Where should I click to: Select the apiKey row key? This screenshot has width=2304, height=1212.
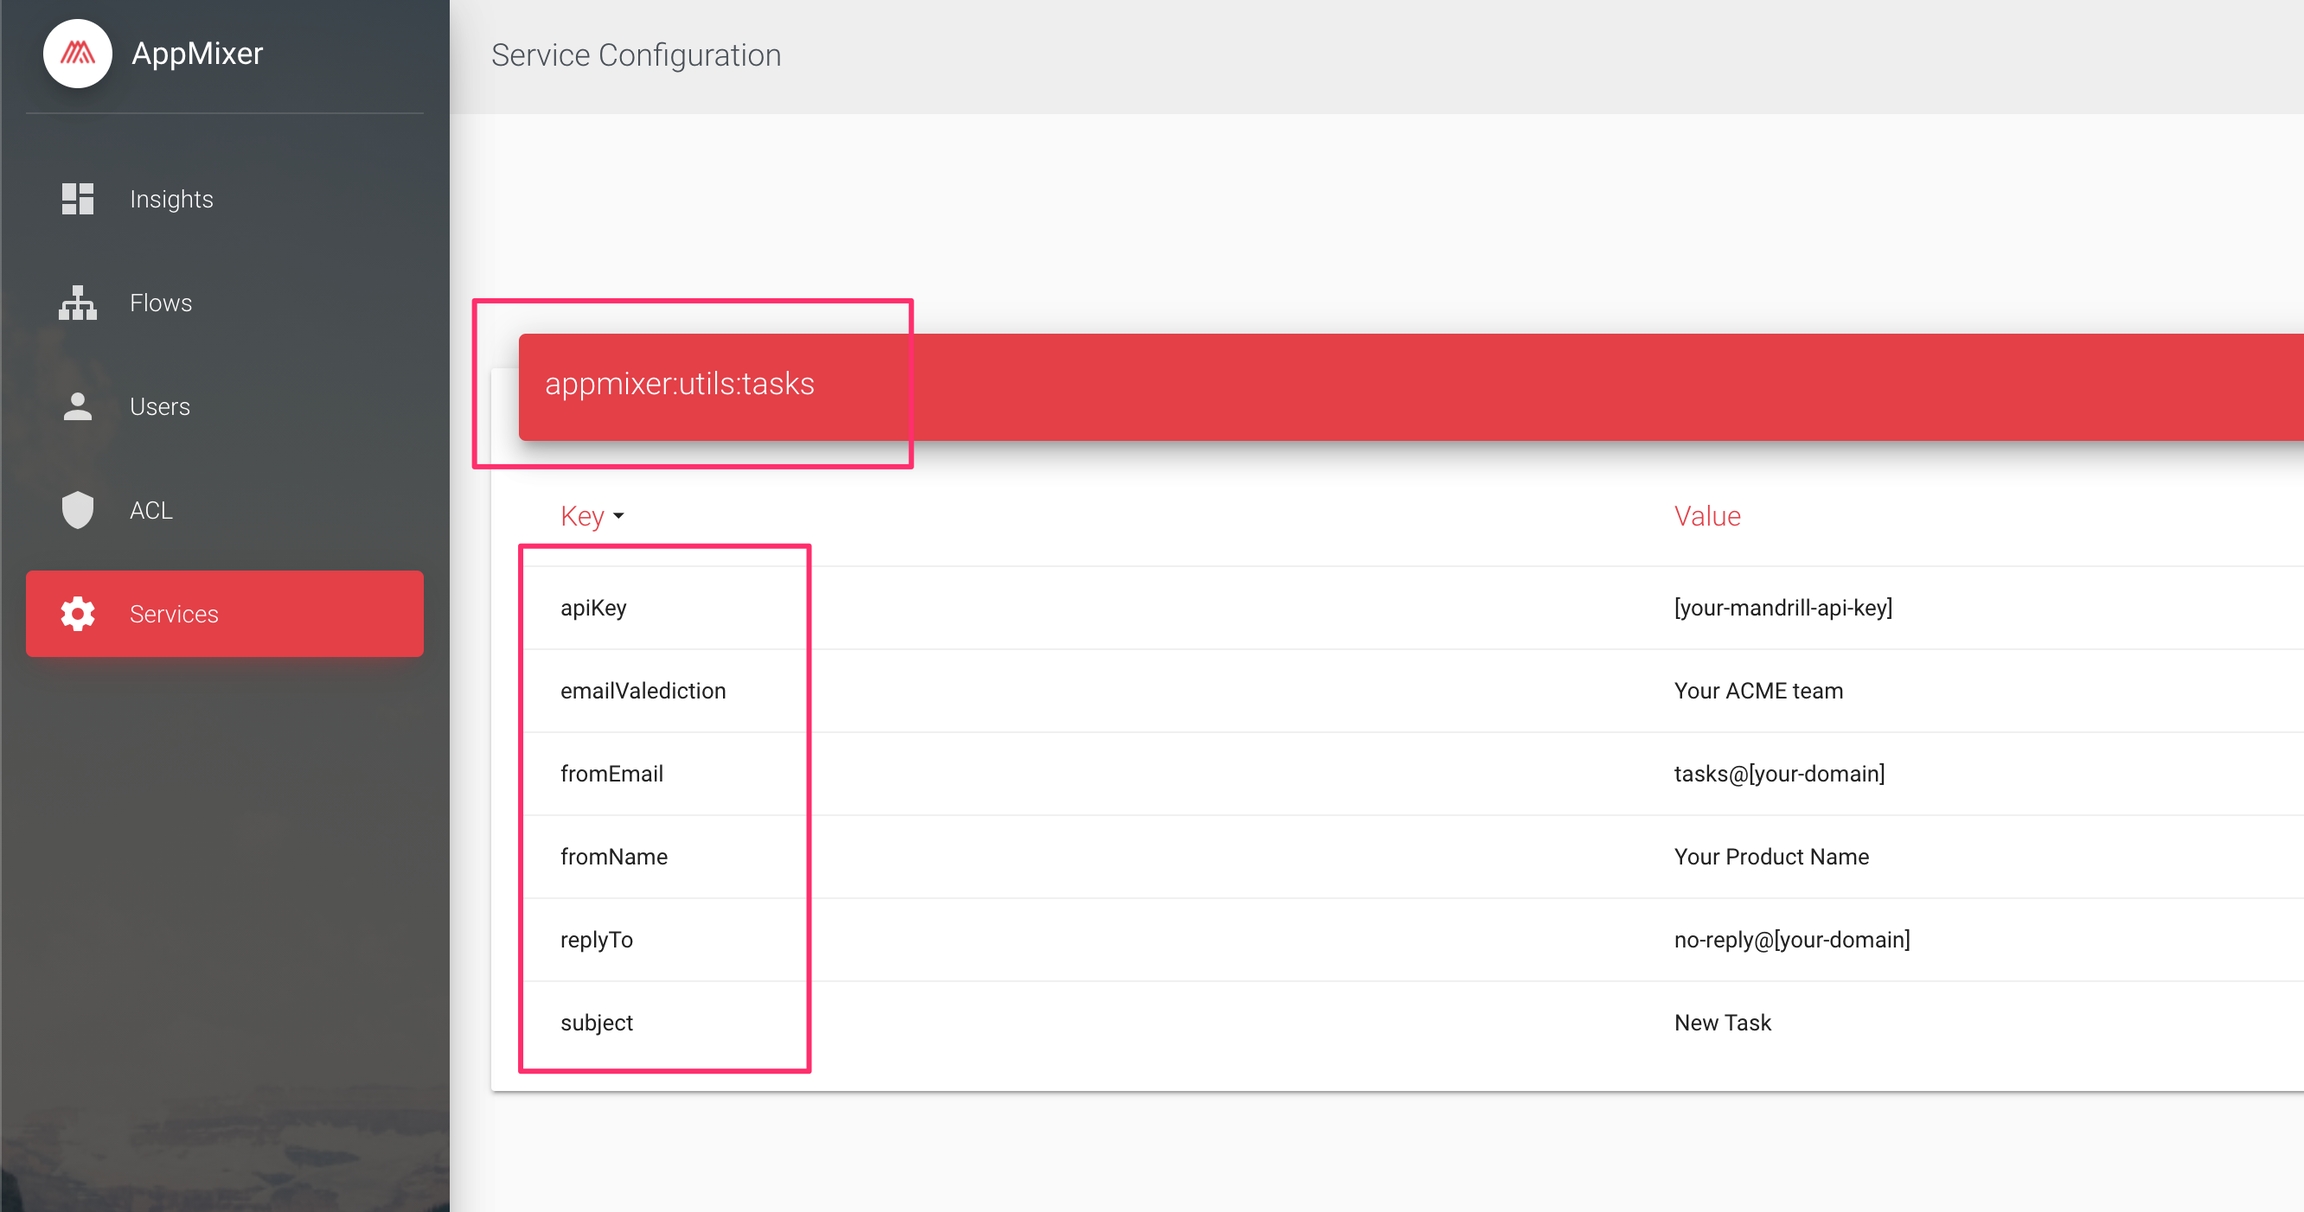(593, 608)
